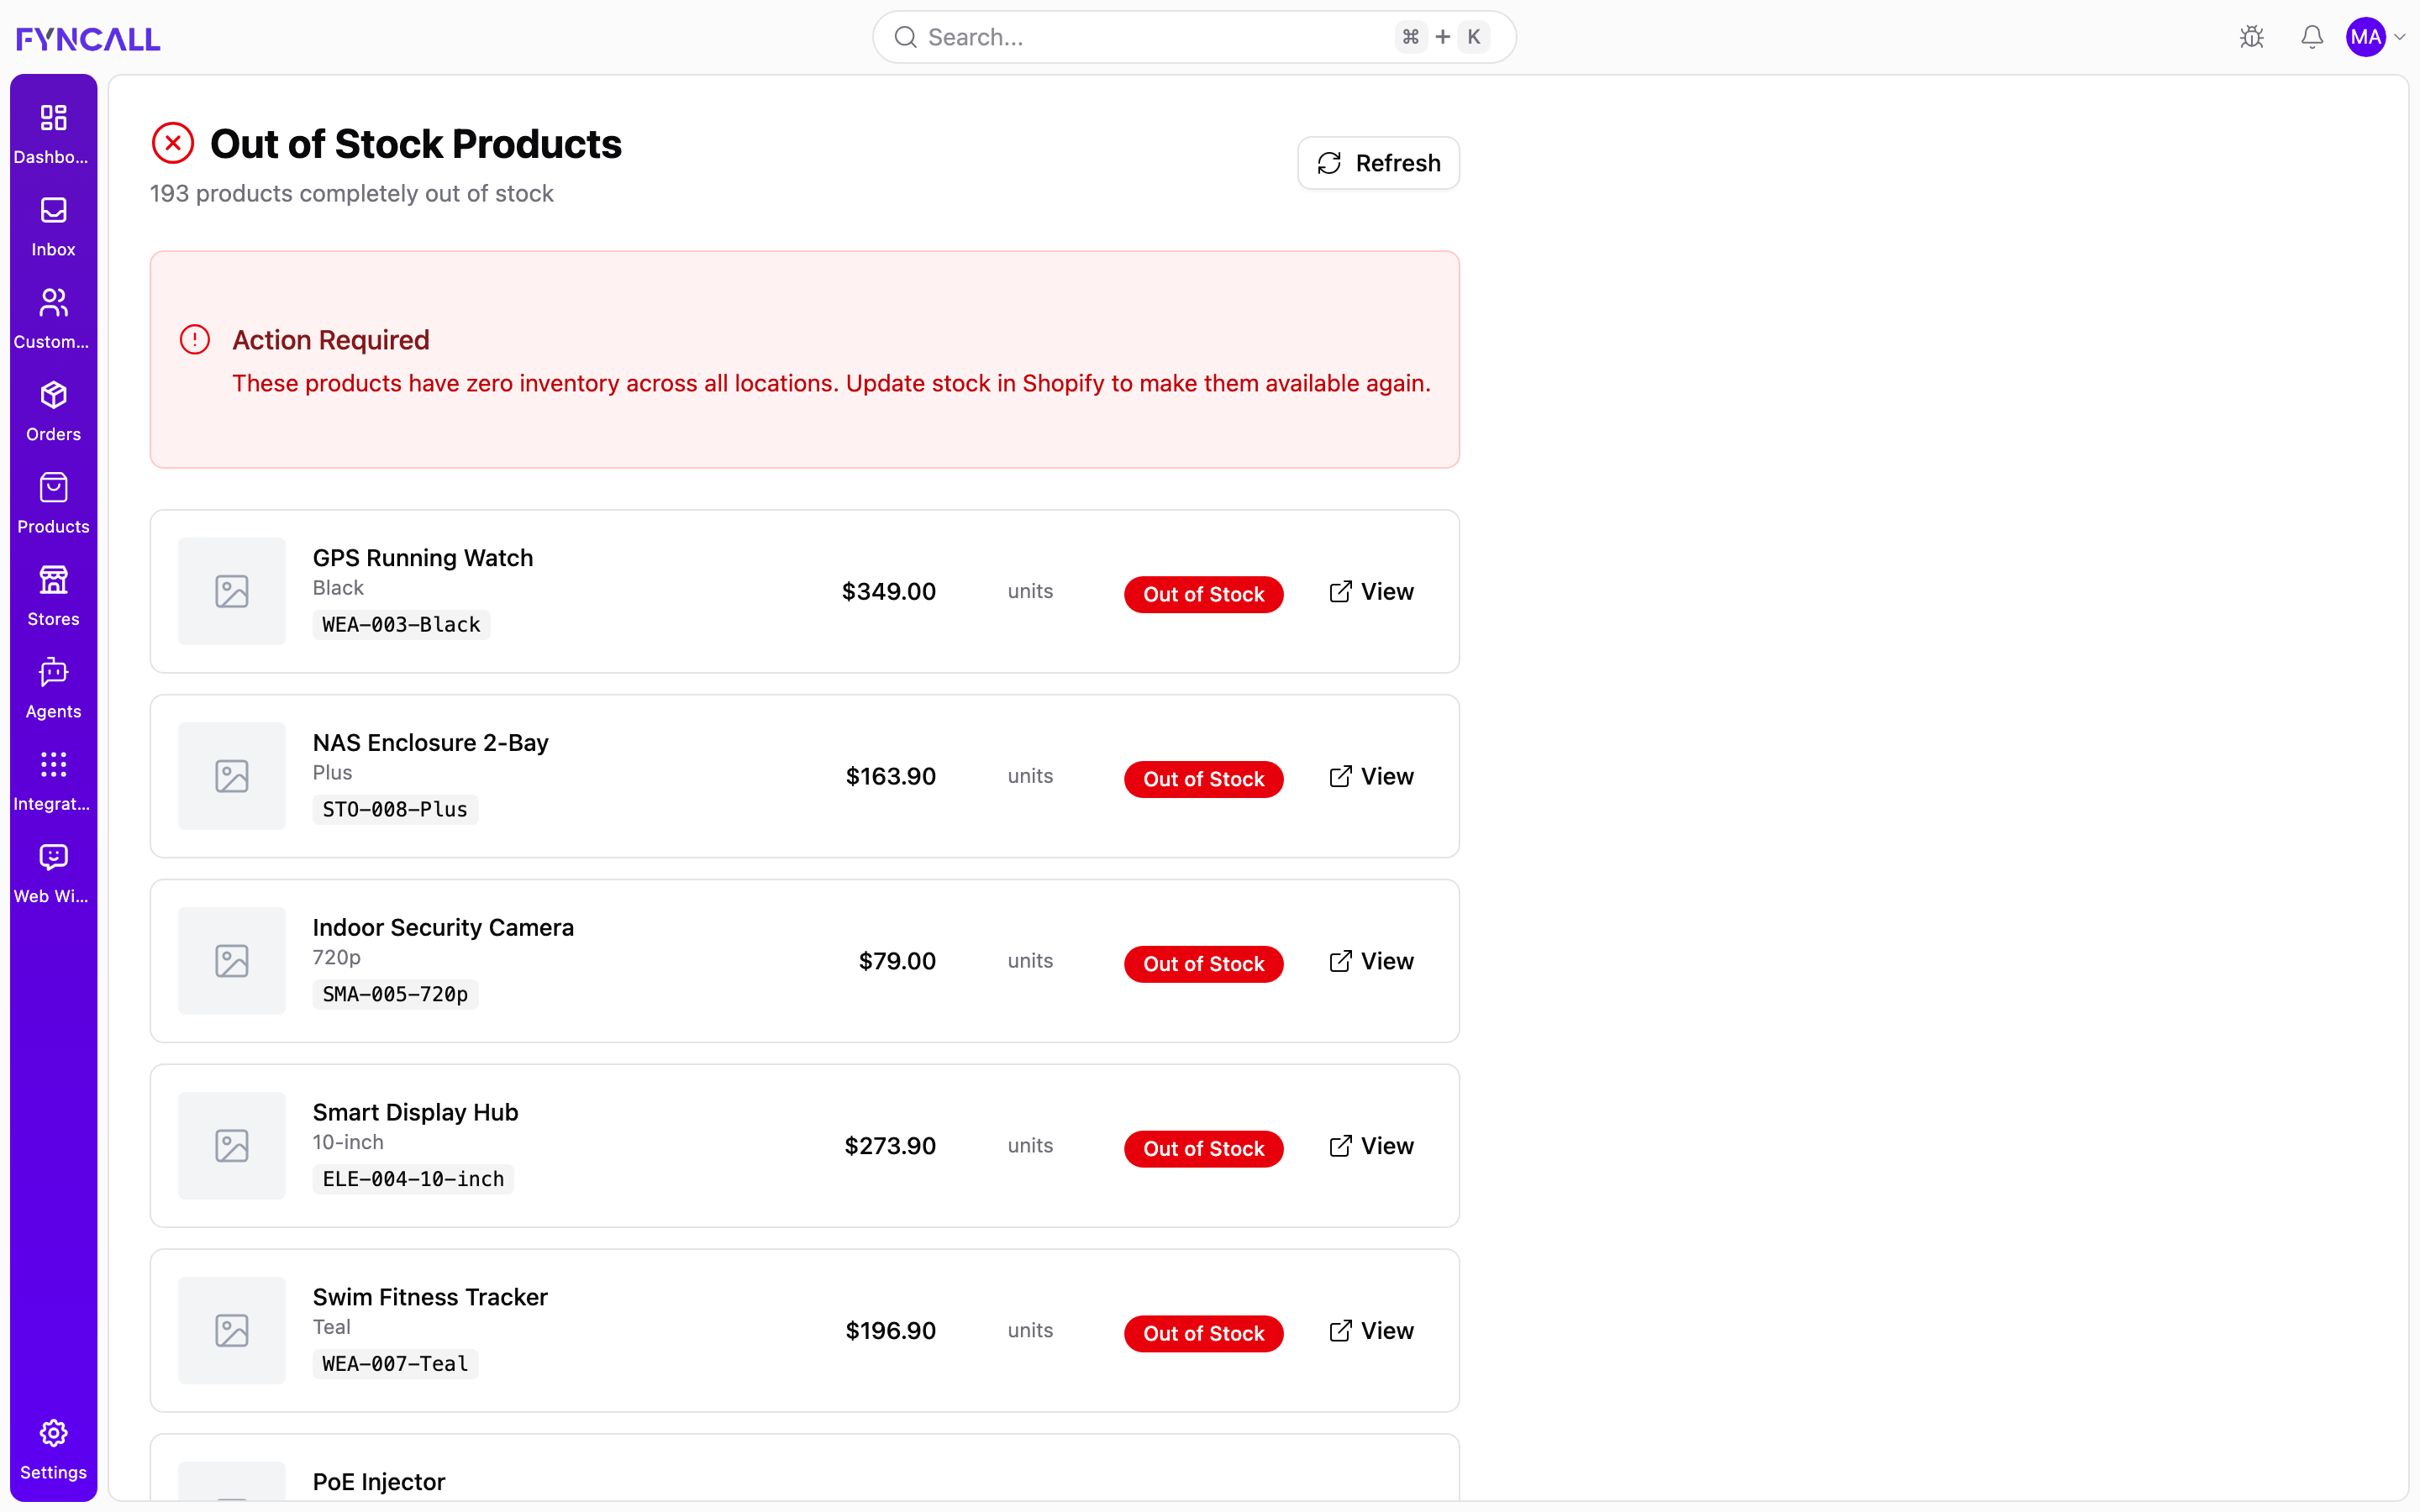Click the bug report icon
This screenshot has width=2420, height=1512.
(2252, 37)
